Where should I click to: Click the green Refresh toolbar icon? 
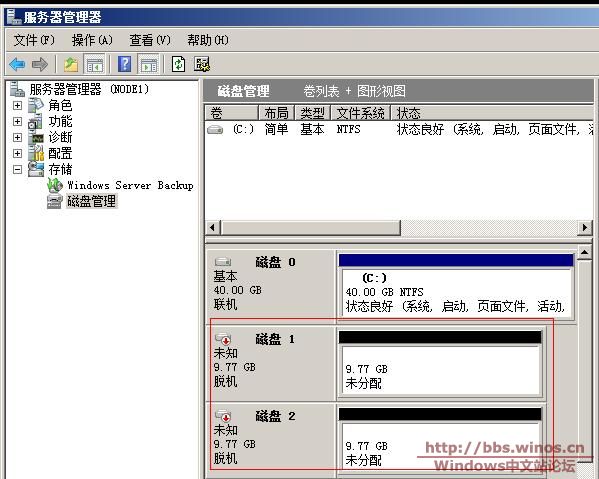pyautogui.click(x=178, y=64)
